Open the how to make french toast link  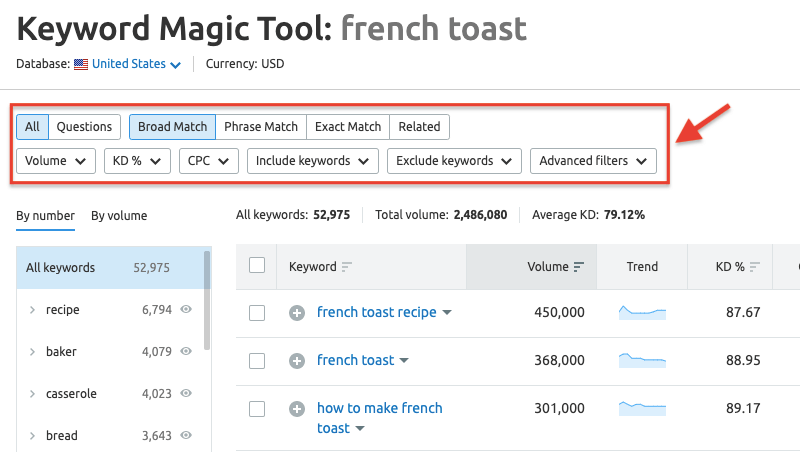[x=380, y=418]
